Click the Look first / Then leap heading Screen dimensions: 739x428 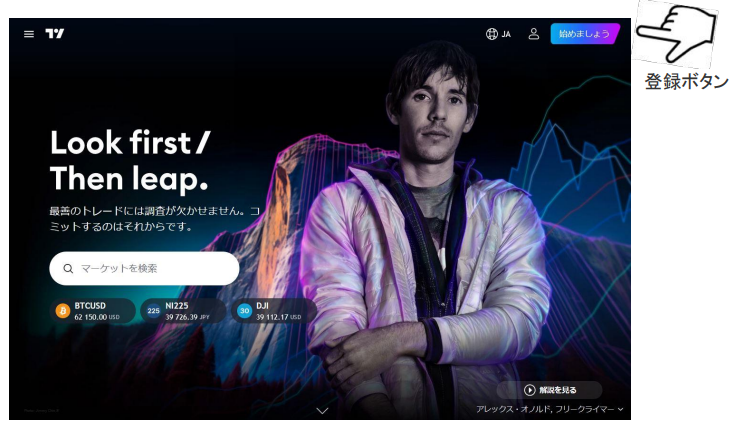click(x=130, y=160)
